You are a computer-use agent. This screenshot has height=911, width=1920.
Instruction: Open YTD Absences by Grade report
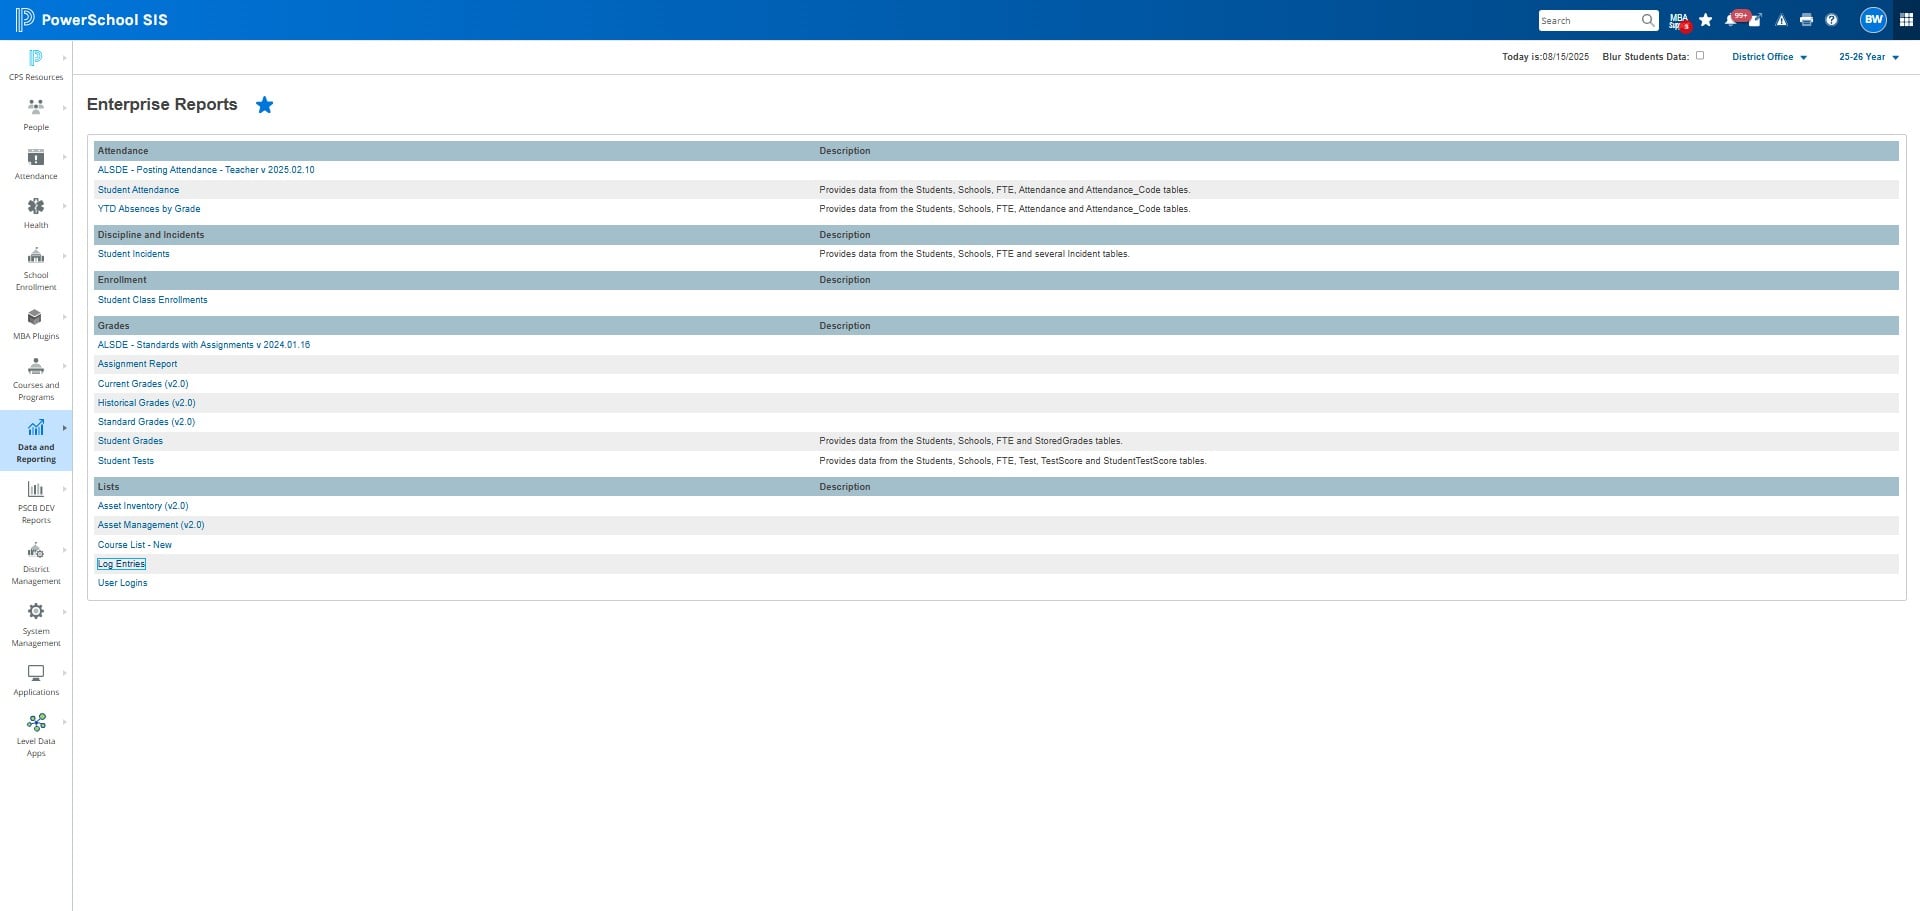(x=149, y=209)
